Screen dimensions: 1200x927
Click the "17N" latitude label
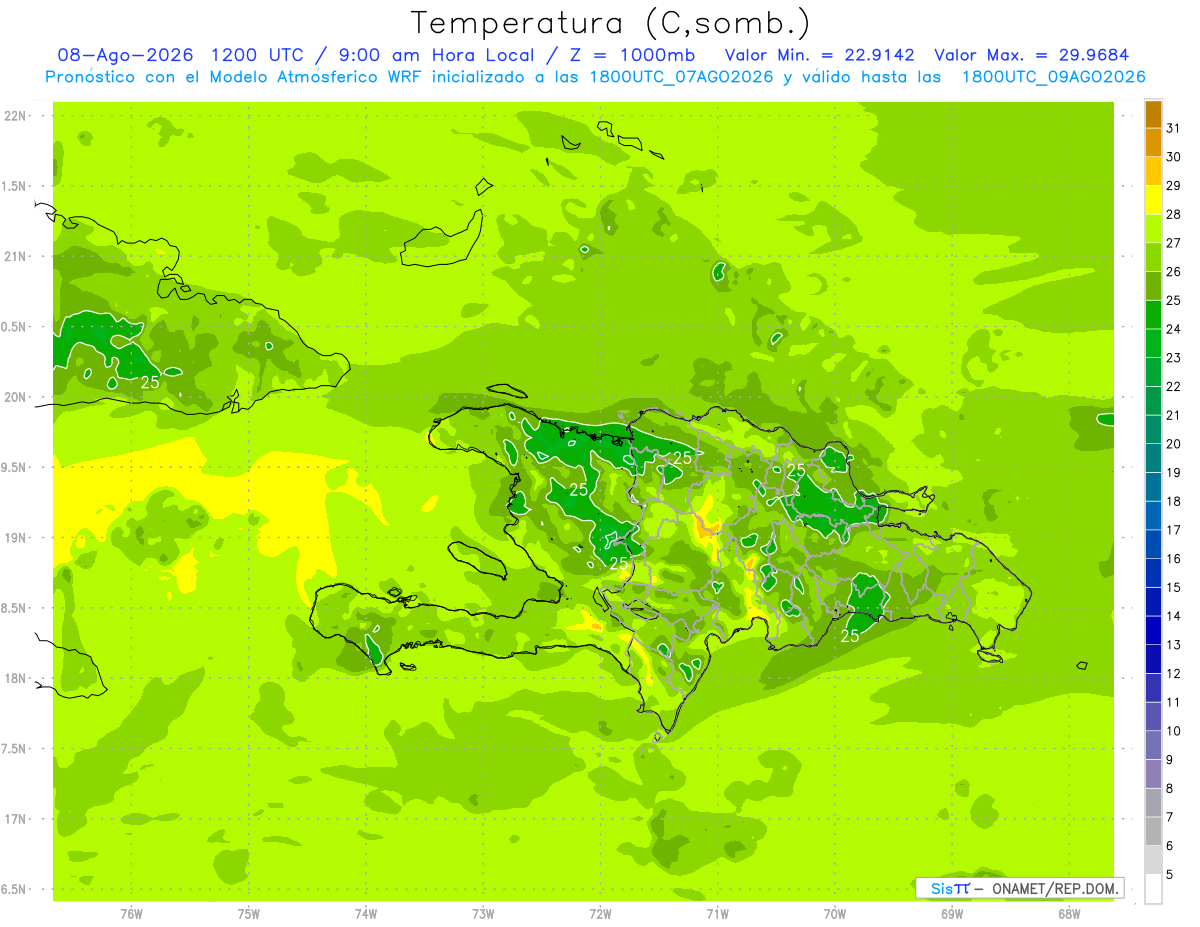click(15, 819)
